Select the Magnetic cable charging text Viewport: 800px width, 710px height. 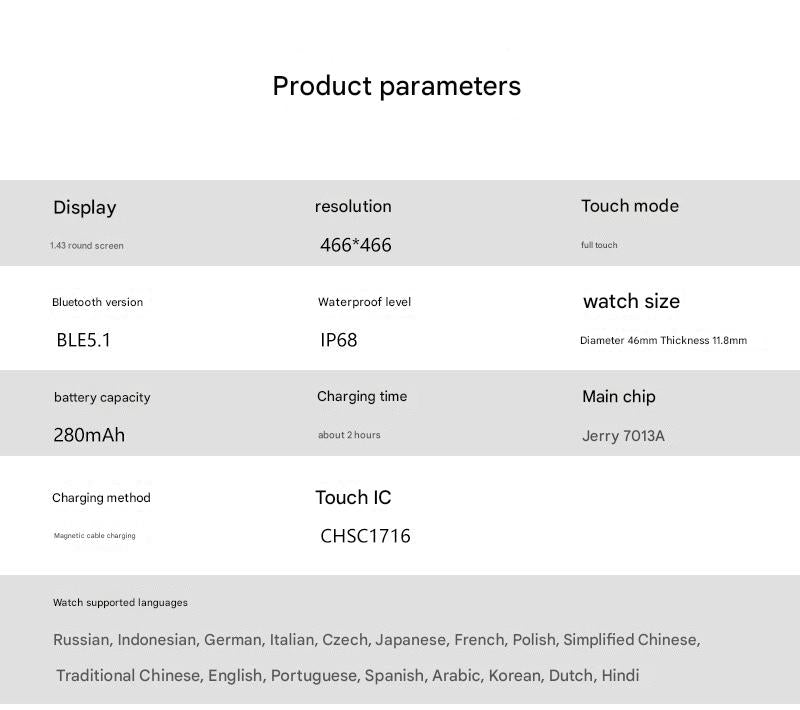94,536
